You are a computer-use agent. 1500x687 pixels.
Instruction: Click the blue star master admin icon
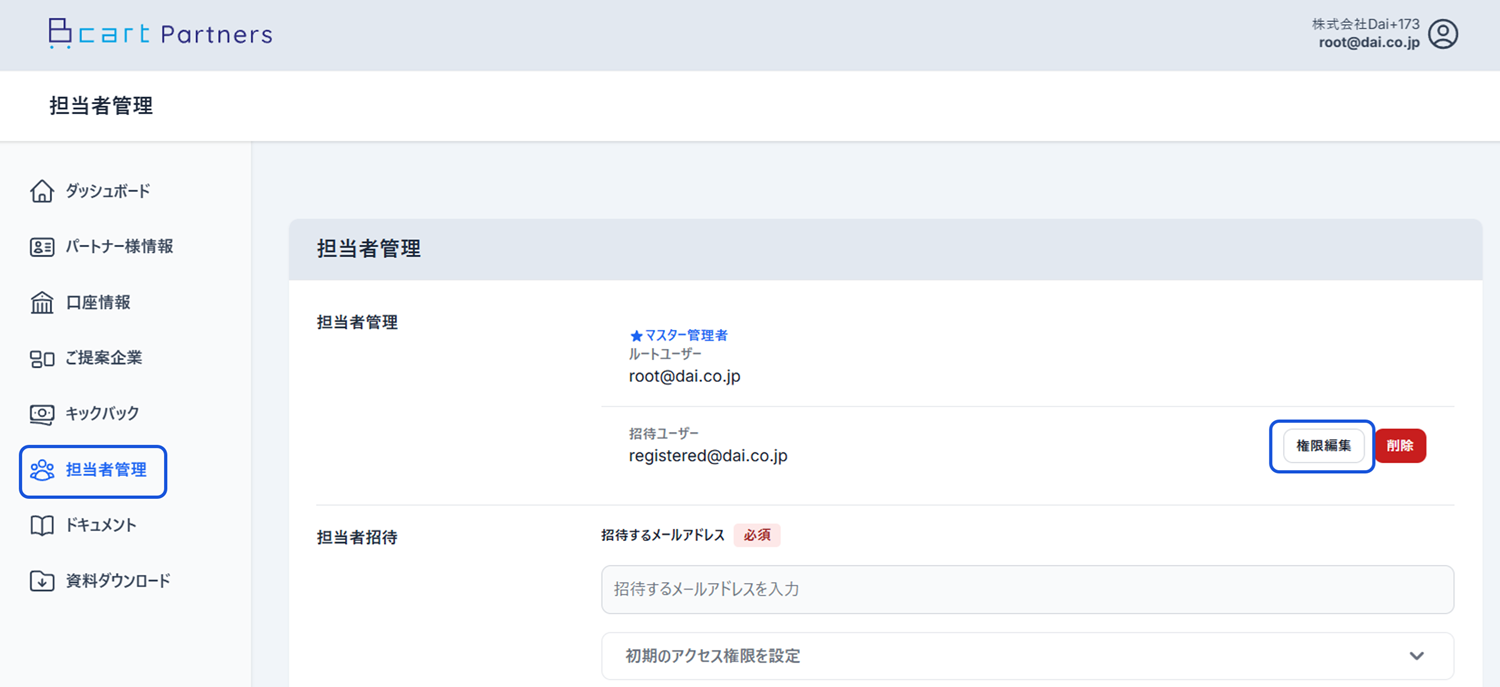point(636,336)
